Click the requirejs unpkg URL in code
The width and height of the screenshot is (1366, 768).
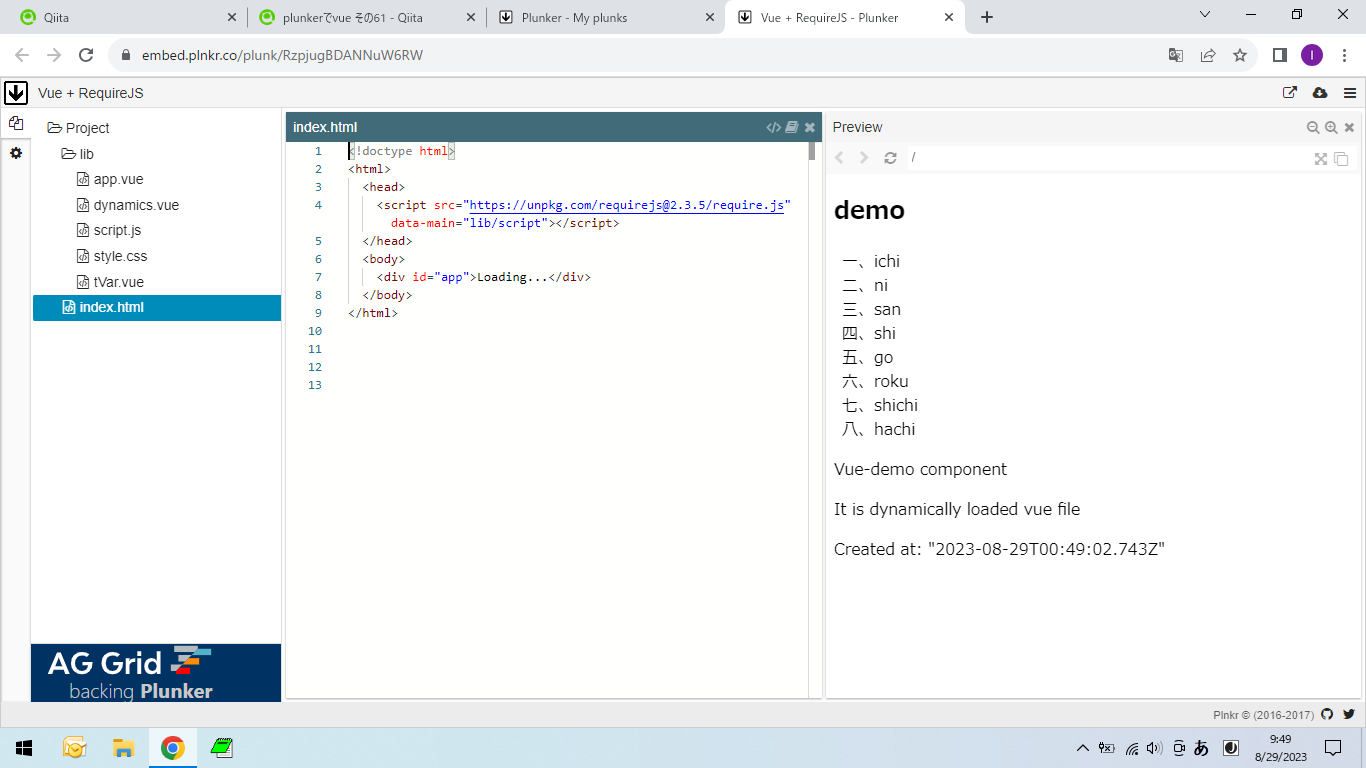tap(627, 205)
